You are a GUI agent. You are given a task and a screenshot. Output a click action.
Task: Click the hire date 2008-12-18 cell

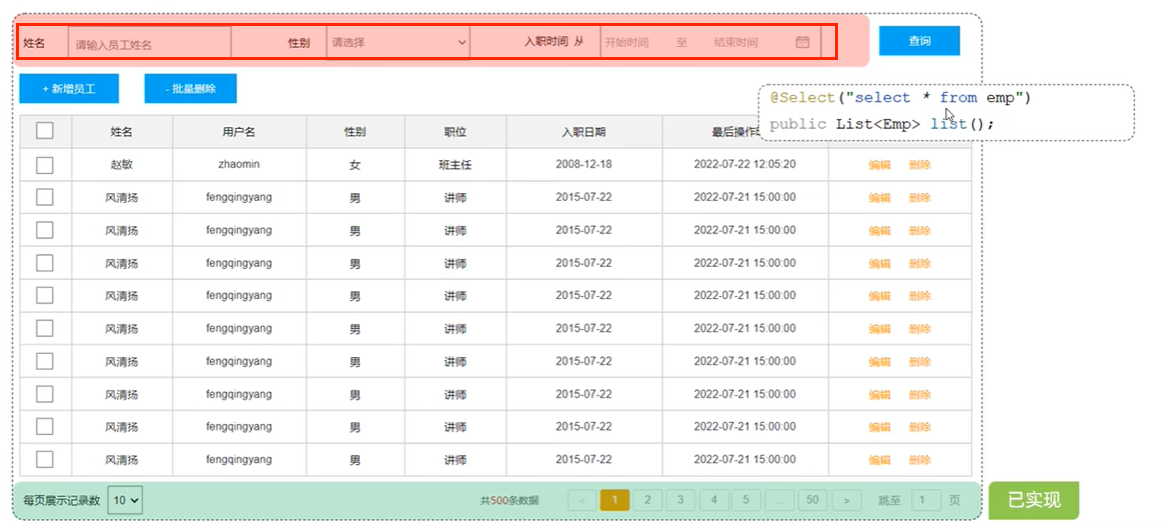[x=583, y=164]
